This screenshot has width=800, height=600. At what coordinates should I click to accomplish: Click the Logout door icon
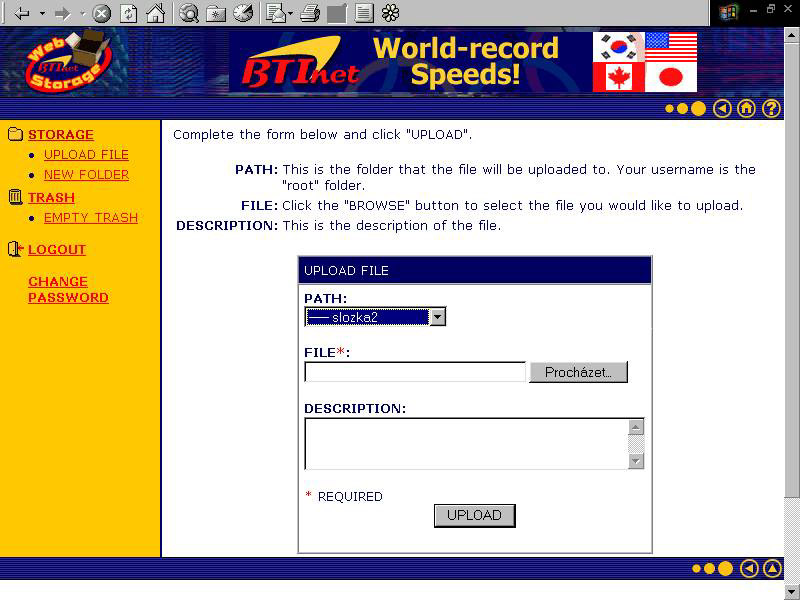coord(15,249)
